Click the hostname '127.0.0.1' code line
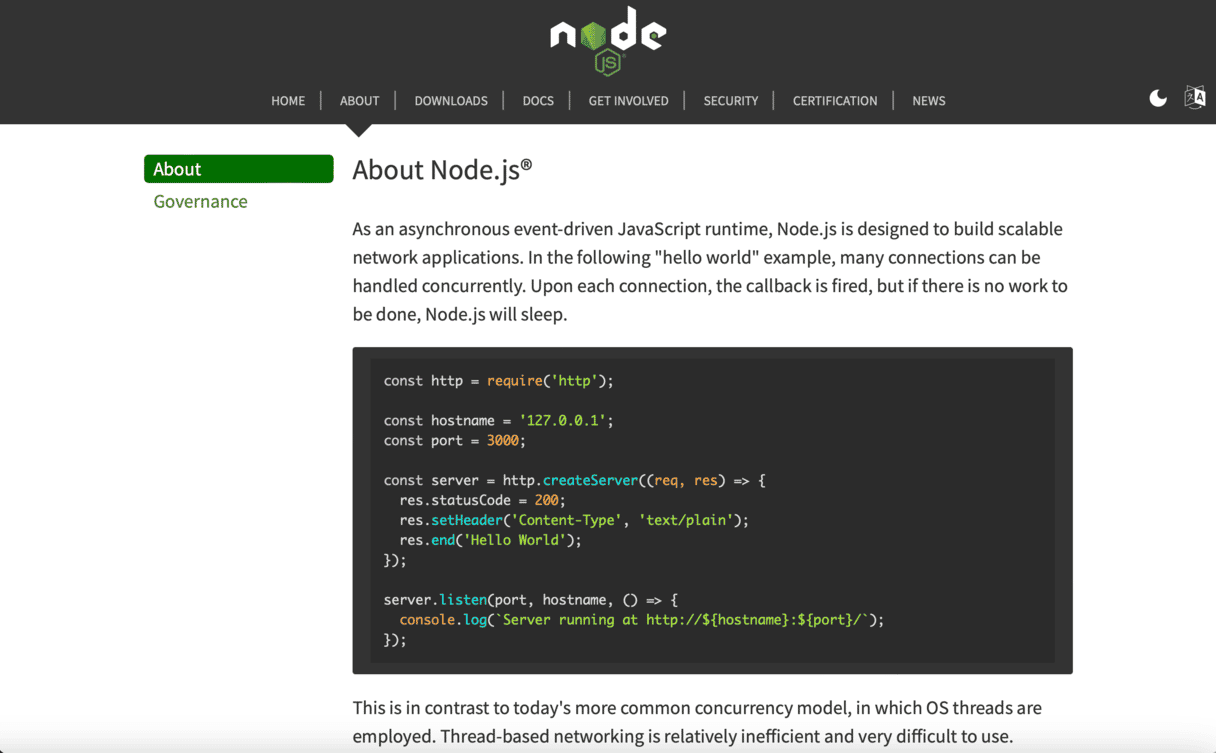Screen dimensions: 1216x753 click(x=498, y=421)
